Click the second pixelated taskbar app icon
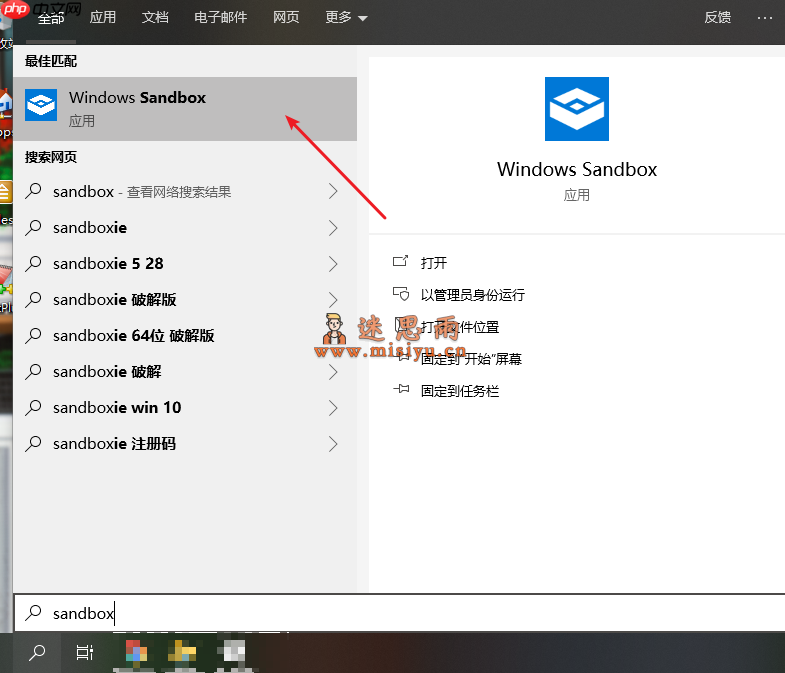 coord(182,652)
